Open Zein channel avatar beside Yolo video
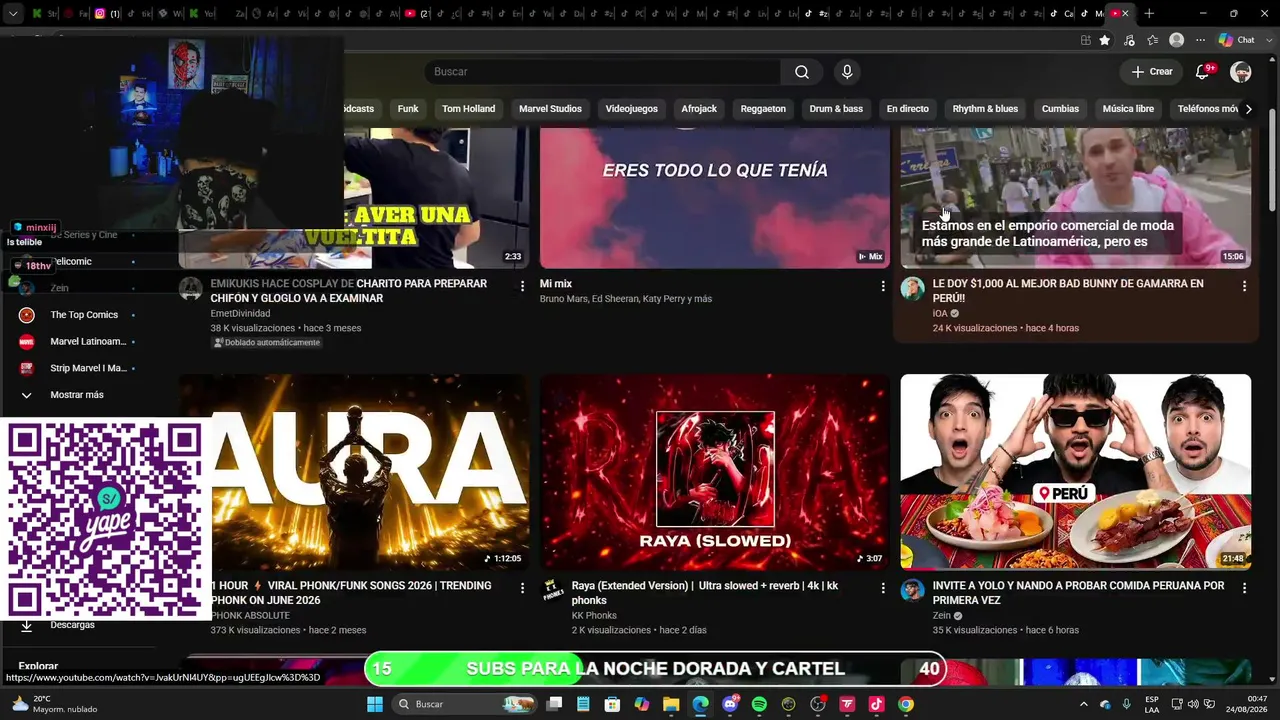The image size is (1280, 720). click(912, 591)
